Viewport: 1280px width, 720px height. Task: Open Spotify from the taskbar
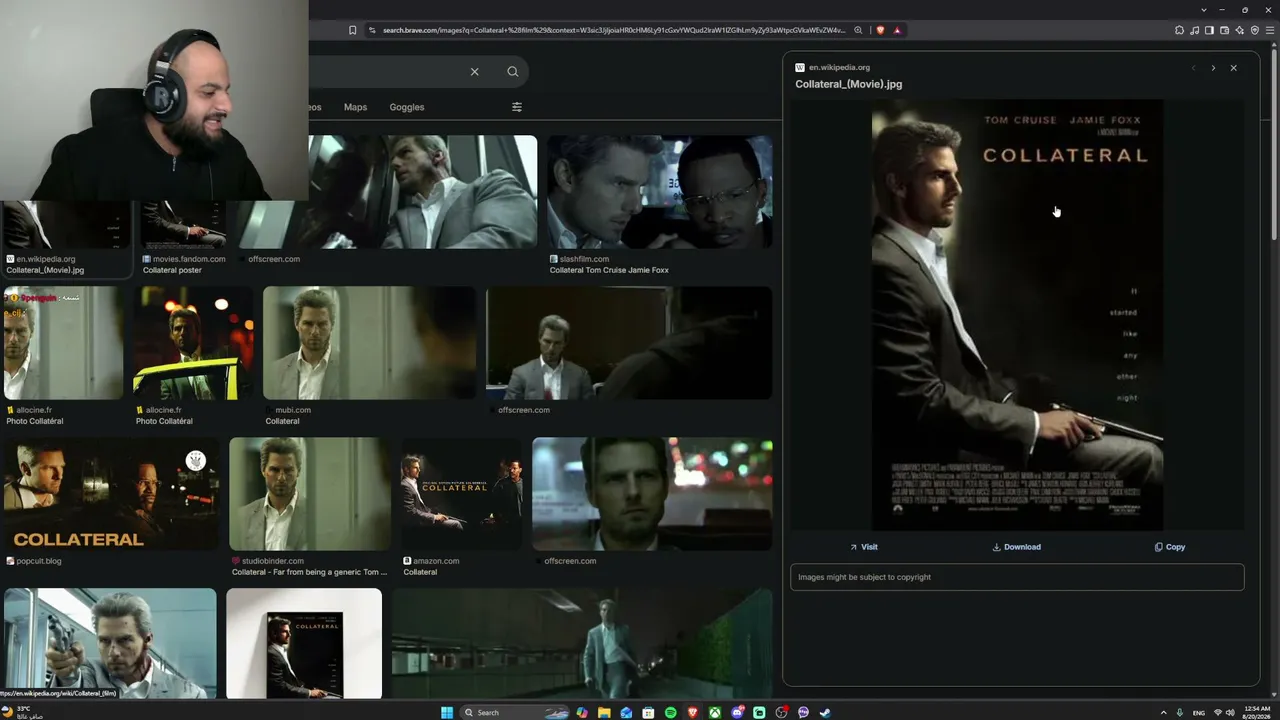(x=671, y=712)
